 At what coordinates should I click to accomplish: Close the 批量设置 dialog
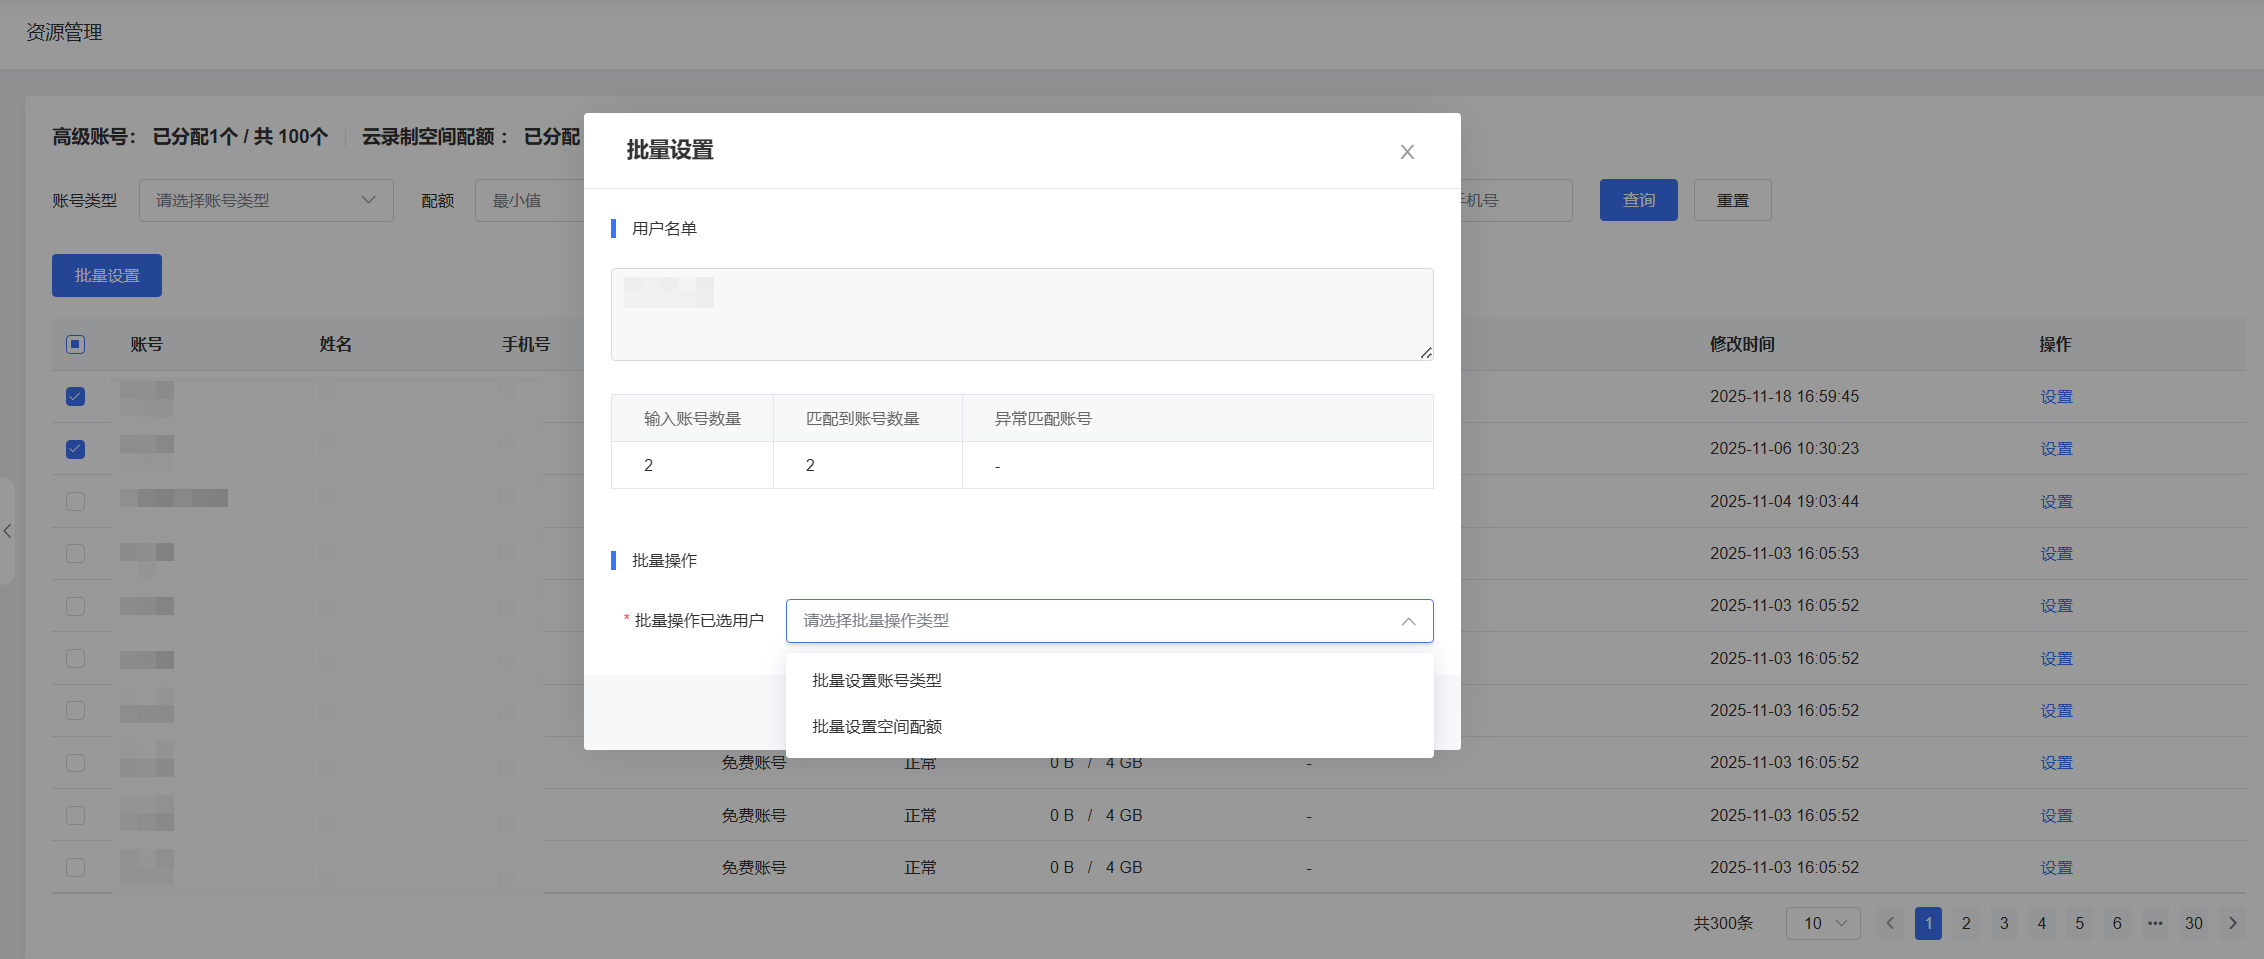pyautogui.click(x=1406, y=152)
